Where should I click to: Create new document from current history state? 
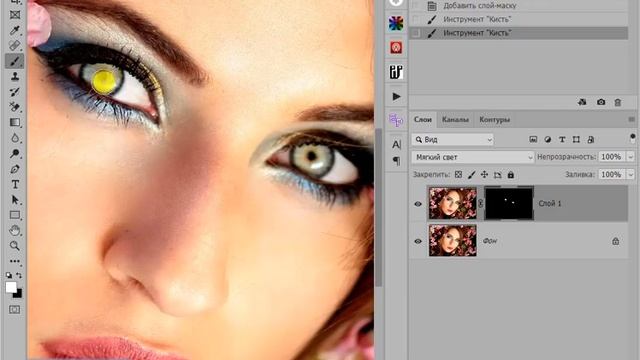pyautogui.click(x=582, y=102)
